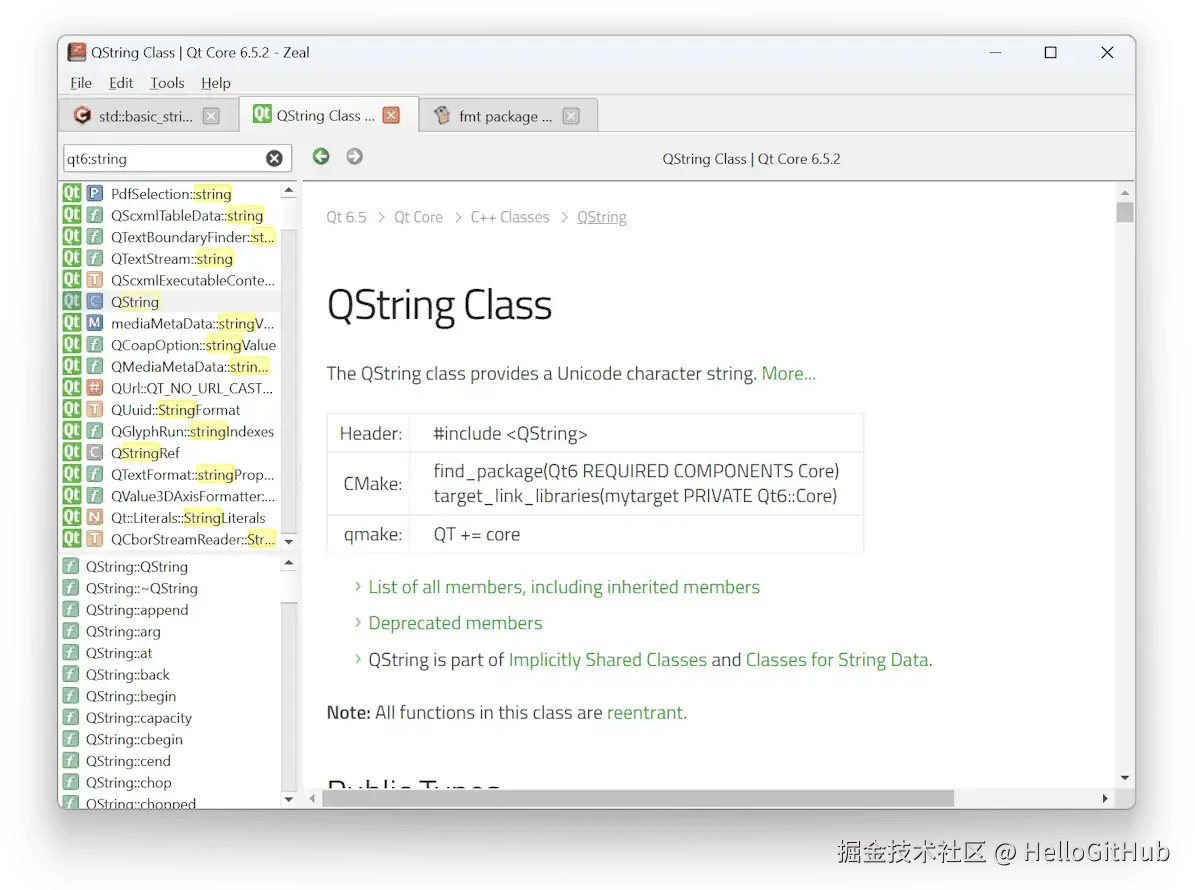Open the More... link after description
Viewport: 1195px width, 890px height.
[788, 373]
